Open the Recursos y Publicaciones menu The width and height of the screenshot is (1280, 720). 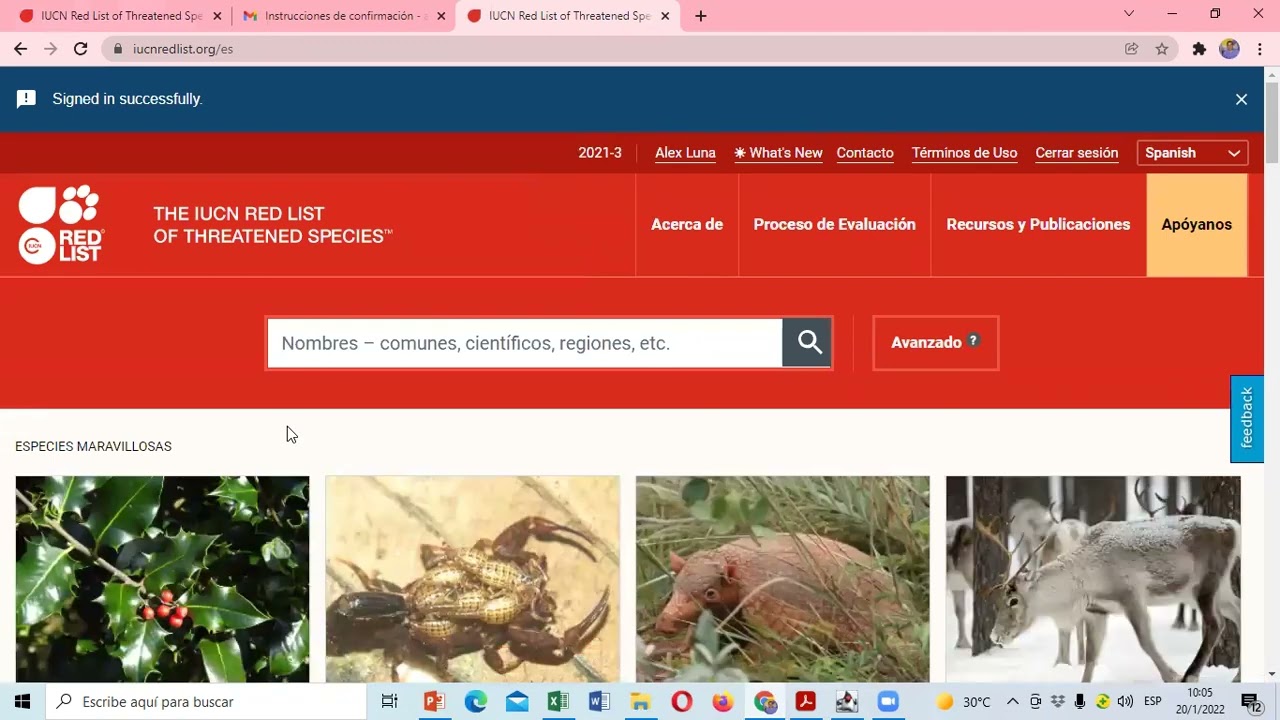tap(1038, 225)
